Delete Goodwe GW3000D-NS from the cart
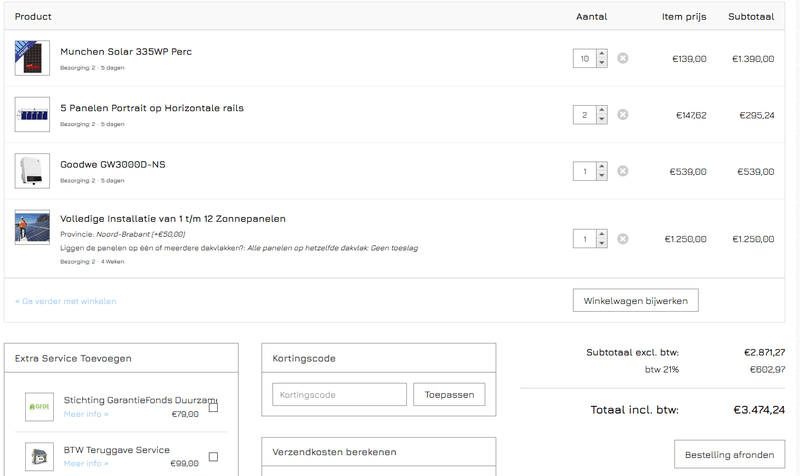 tap(622, 171)
